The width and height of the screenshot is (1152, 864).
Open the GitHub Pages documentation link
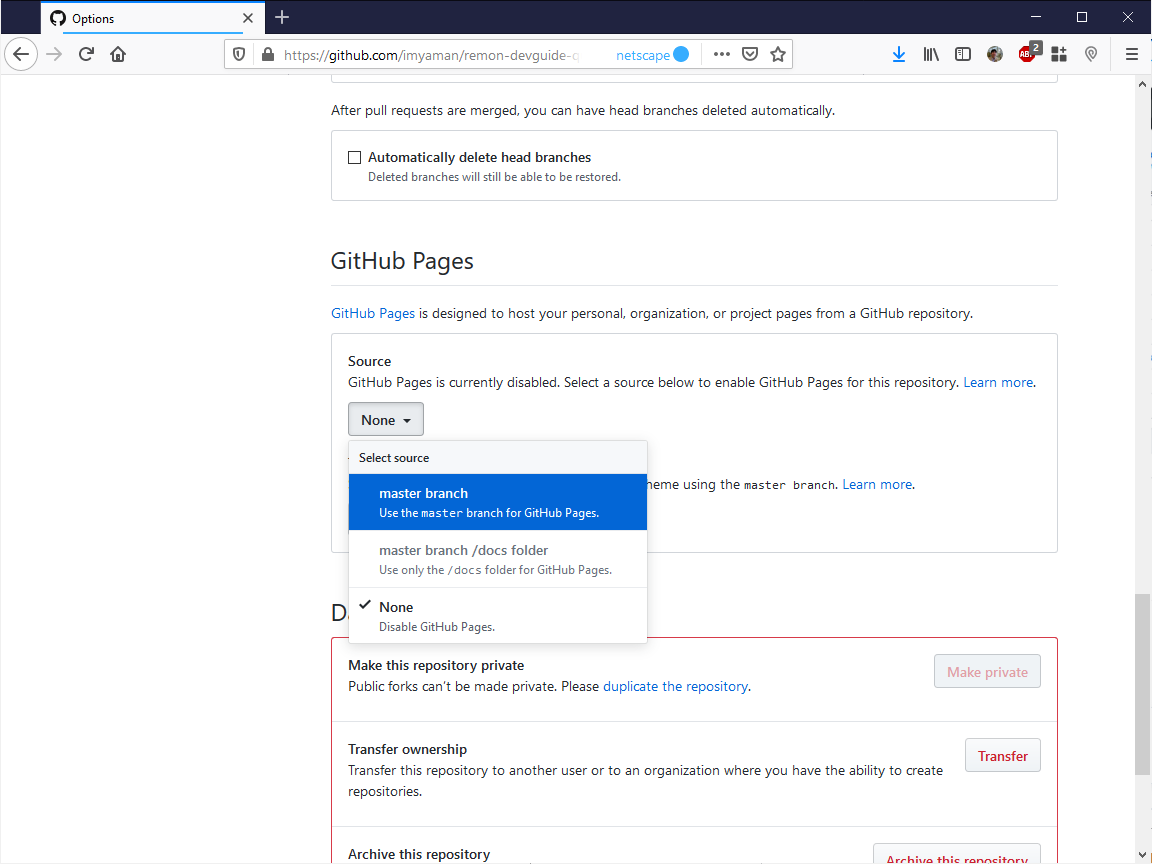tap(372, 313)
